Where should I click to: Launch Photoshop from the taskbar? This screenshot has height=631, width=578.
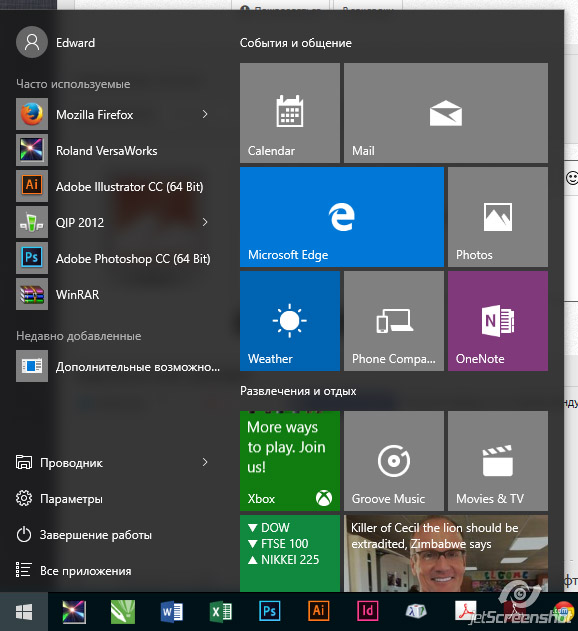(x=269, y=611)
